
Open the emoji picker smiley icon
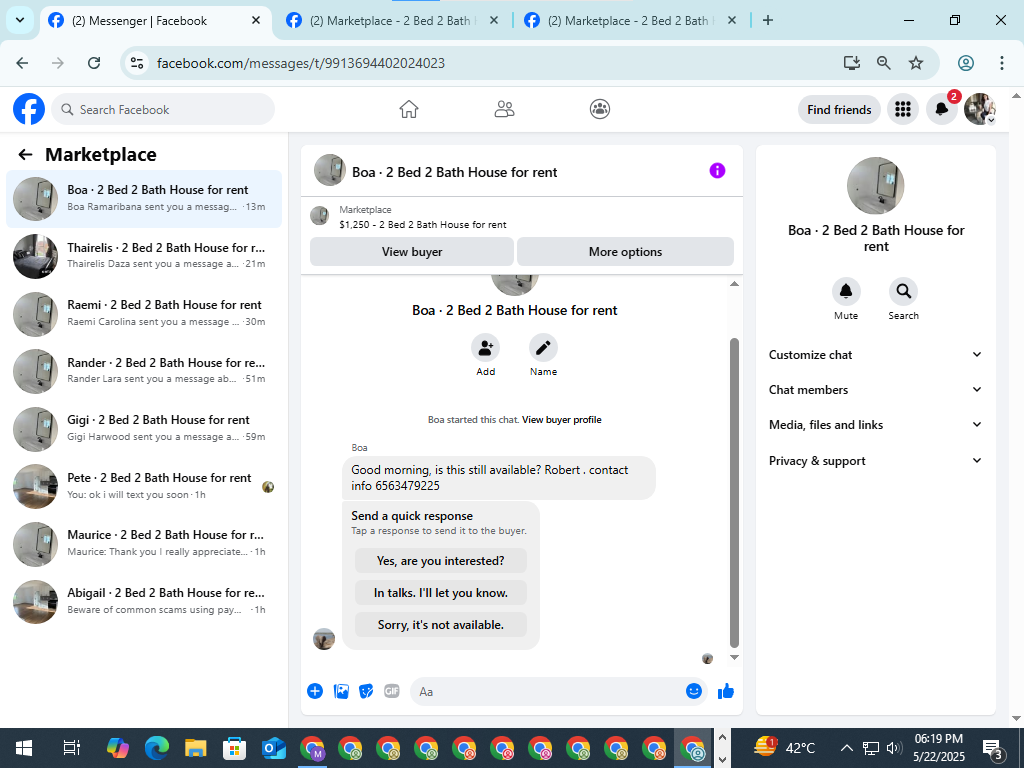694,691
